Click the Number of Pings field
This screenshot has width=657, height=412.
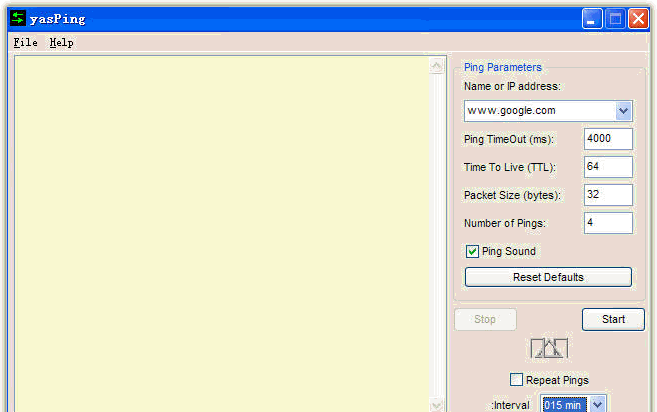[x=608, y=223]
